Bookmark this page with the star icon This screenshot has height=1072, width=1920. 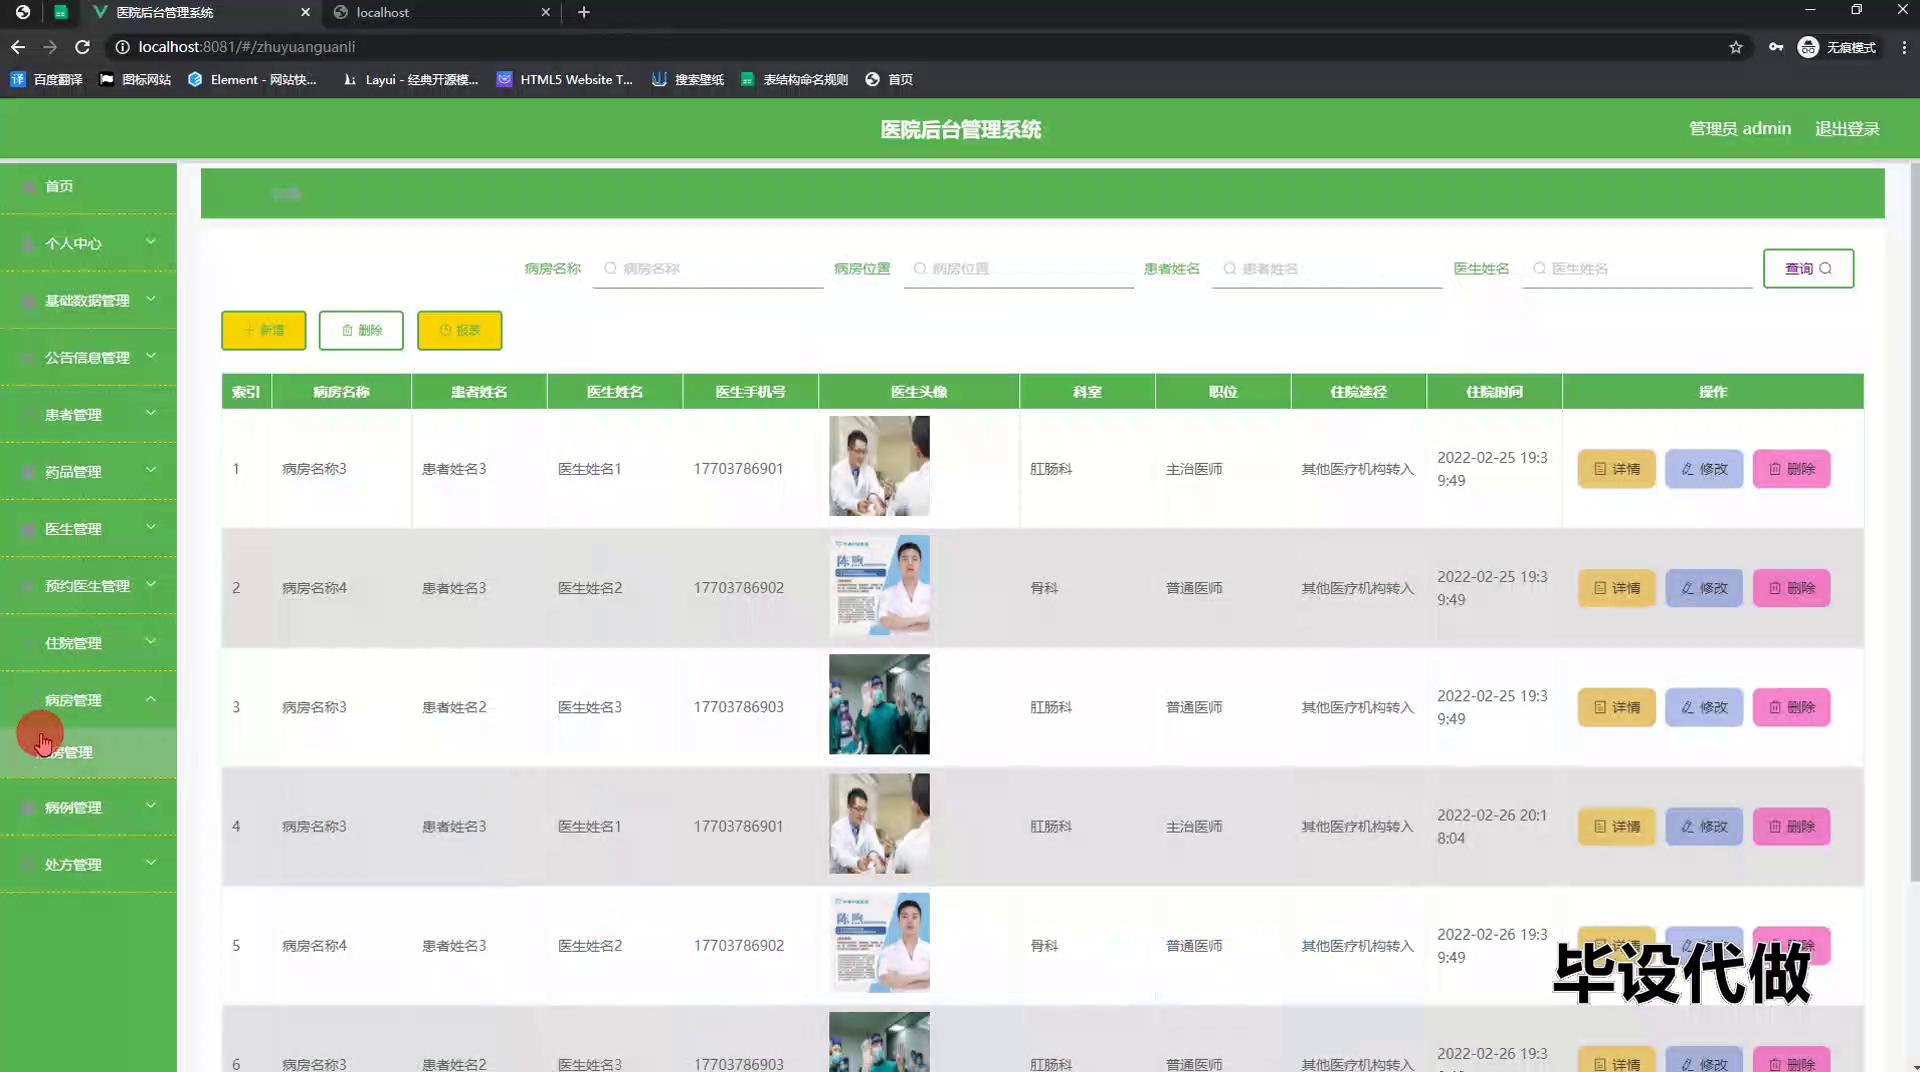(1736, 47)
